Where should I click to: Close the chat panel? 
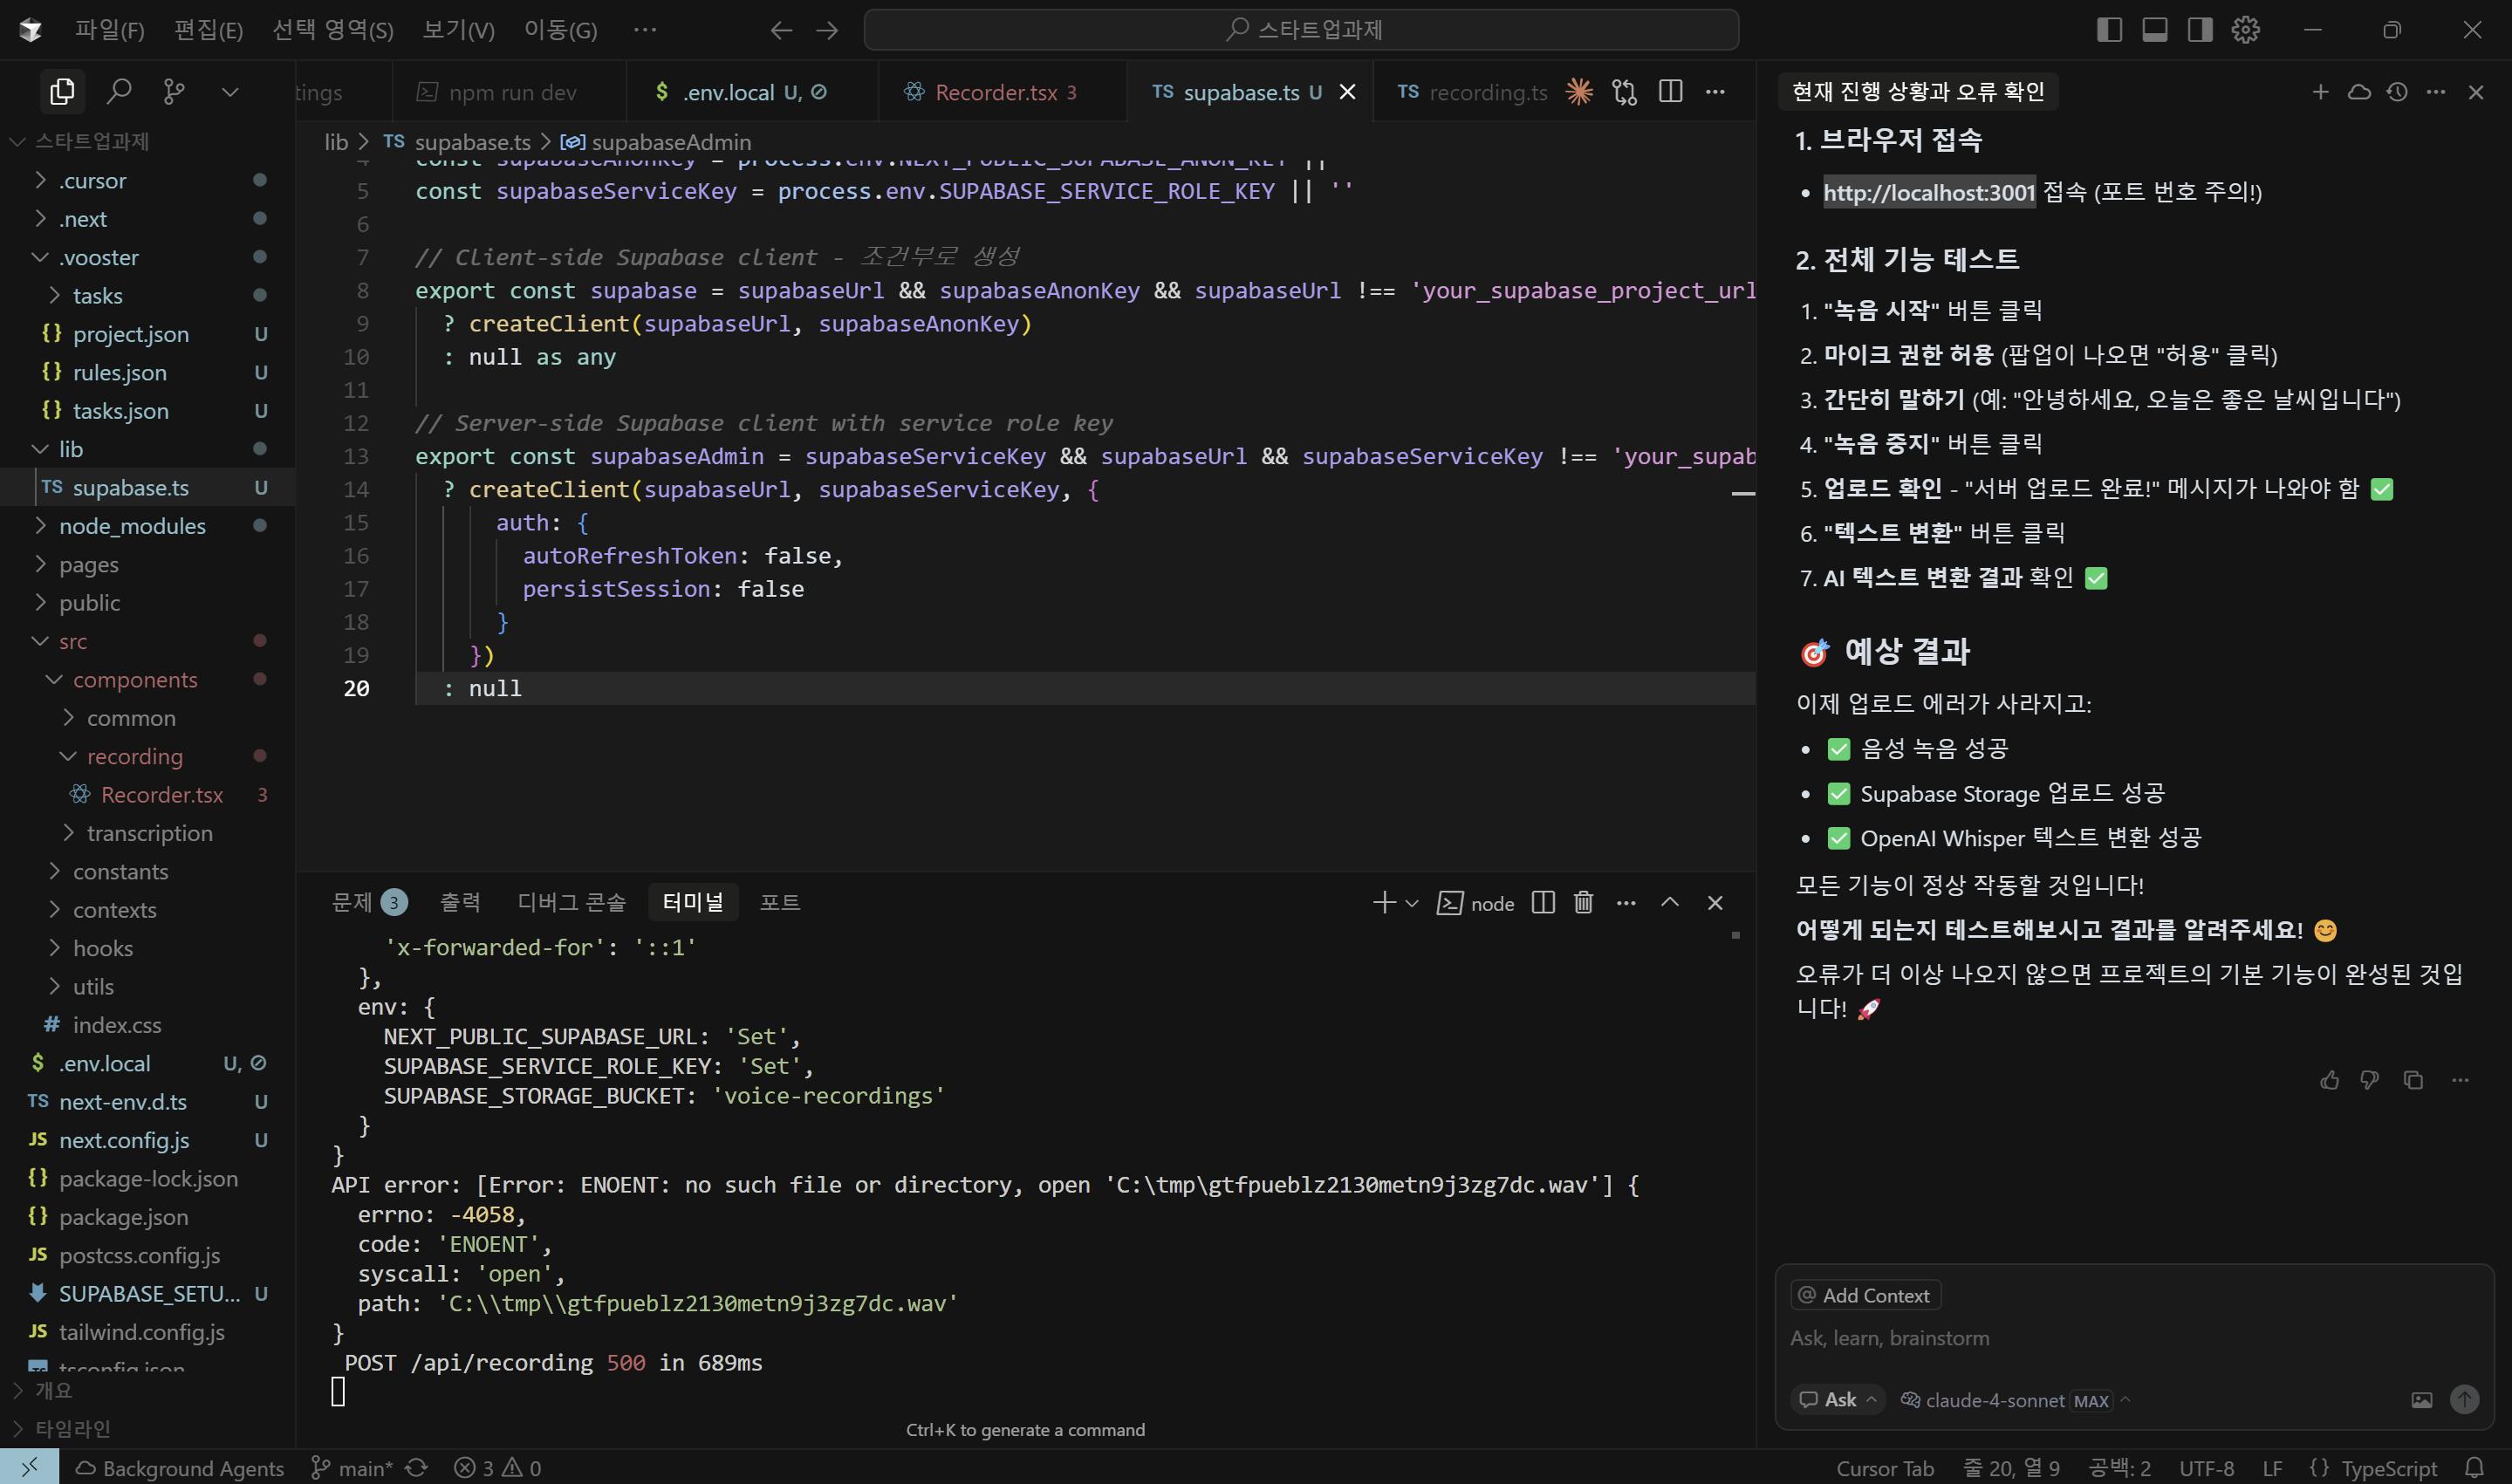[2476, 92]
